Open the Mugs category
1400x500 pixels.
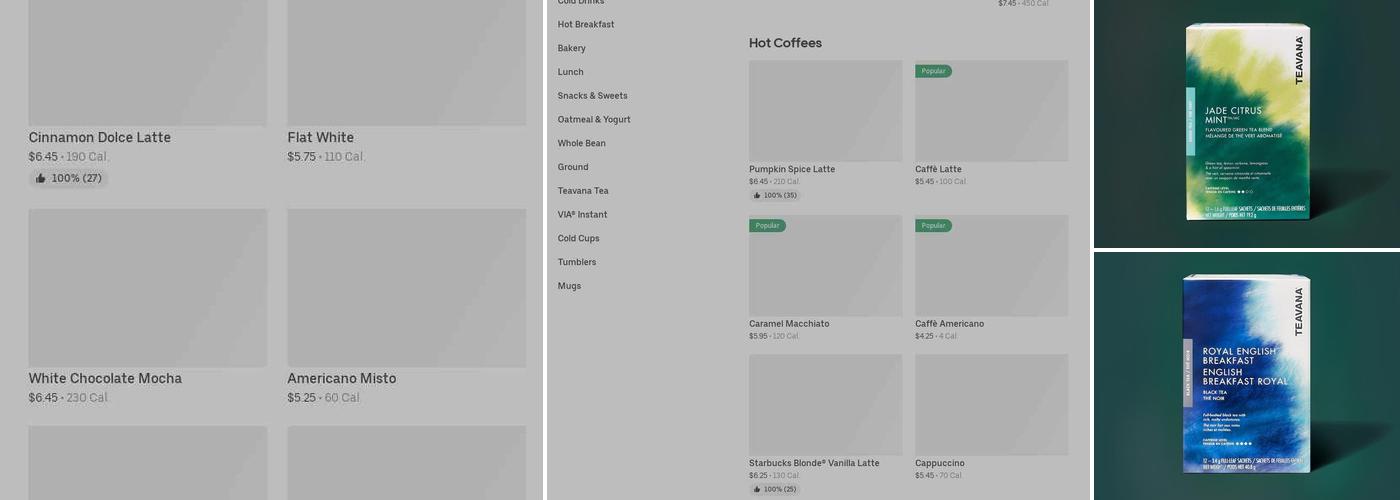(x=569, y=286)
